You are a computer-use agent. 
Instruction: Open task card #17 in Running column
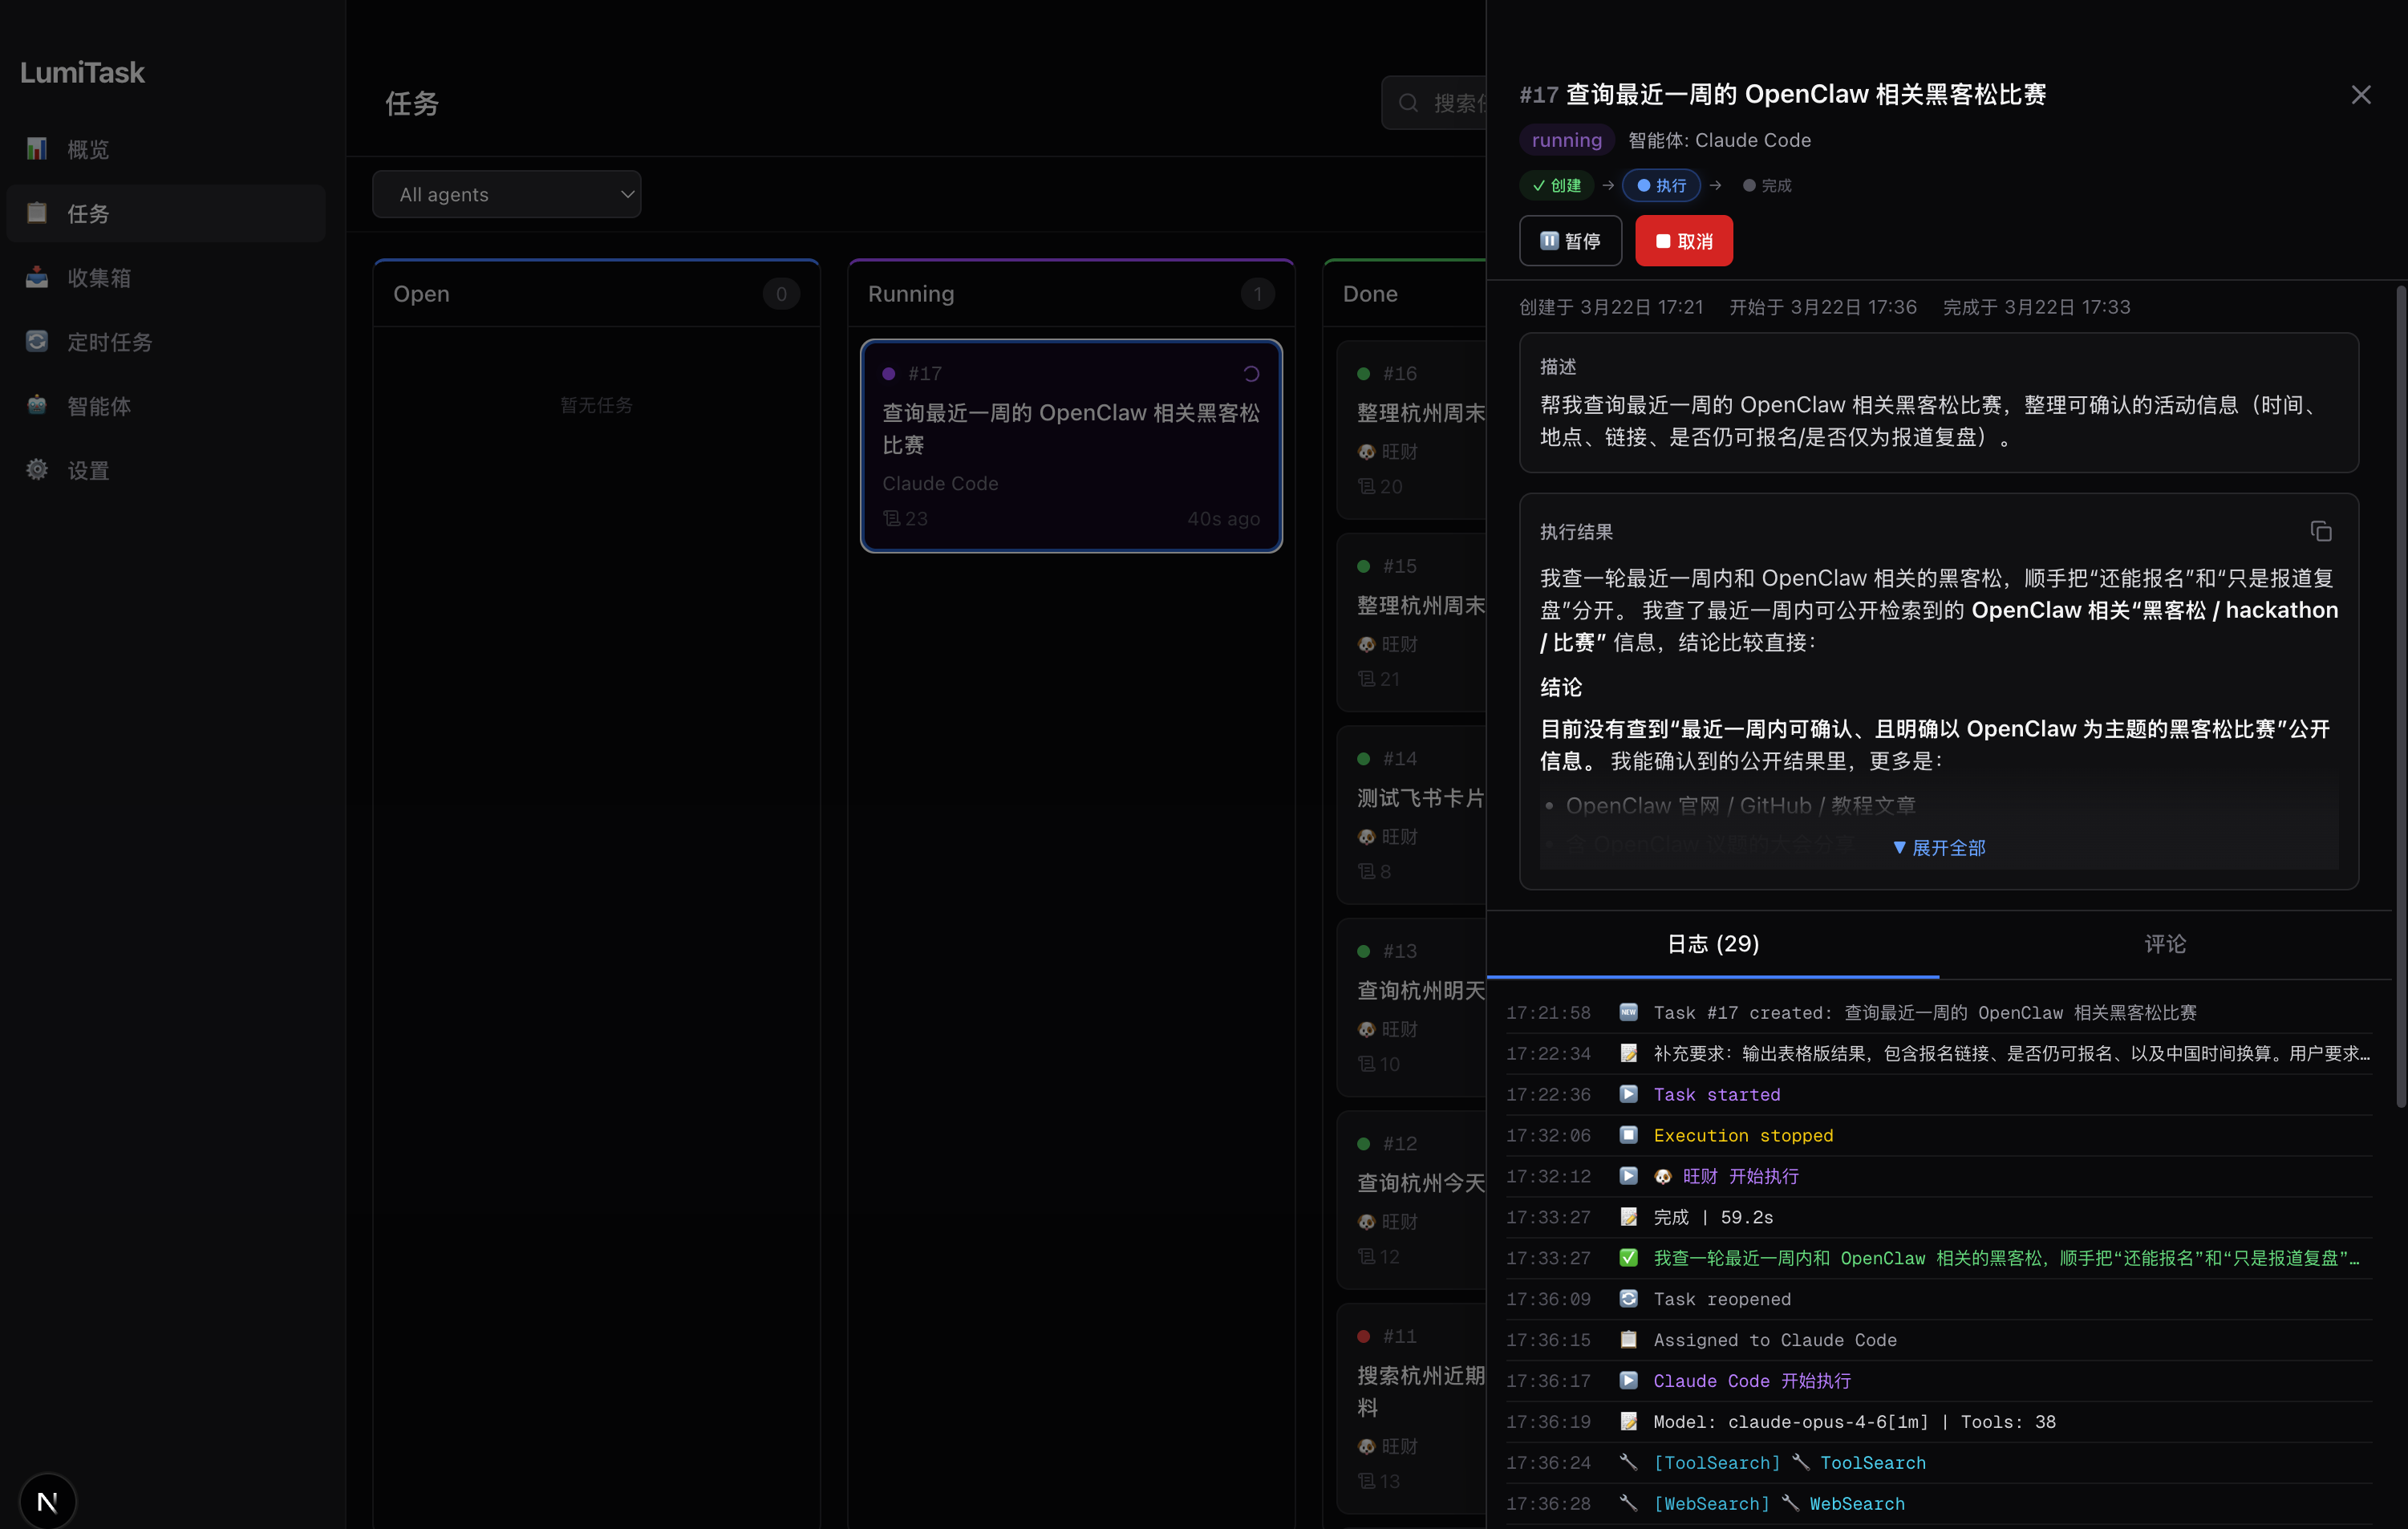pyautogui.click(x=1071, y=446)
